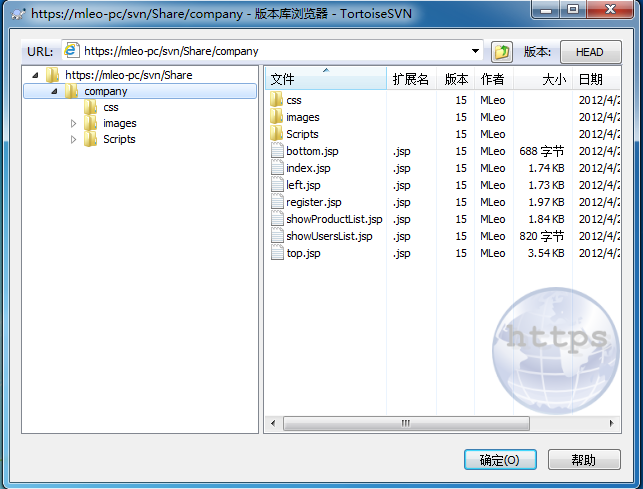Click the index.jsp file icon
Viewport: 643px width, 489px height.
[277, 168]
